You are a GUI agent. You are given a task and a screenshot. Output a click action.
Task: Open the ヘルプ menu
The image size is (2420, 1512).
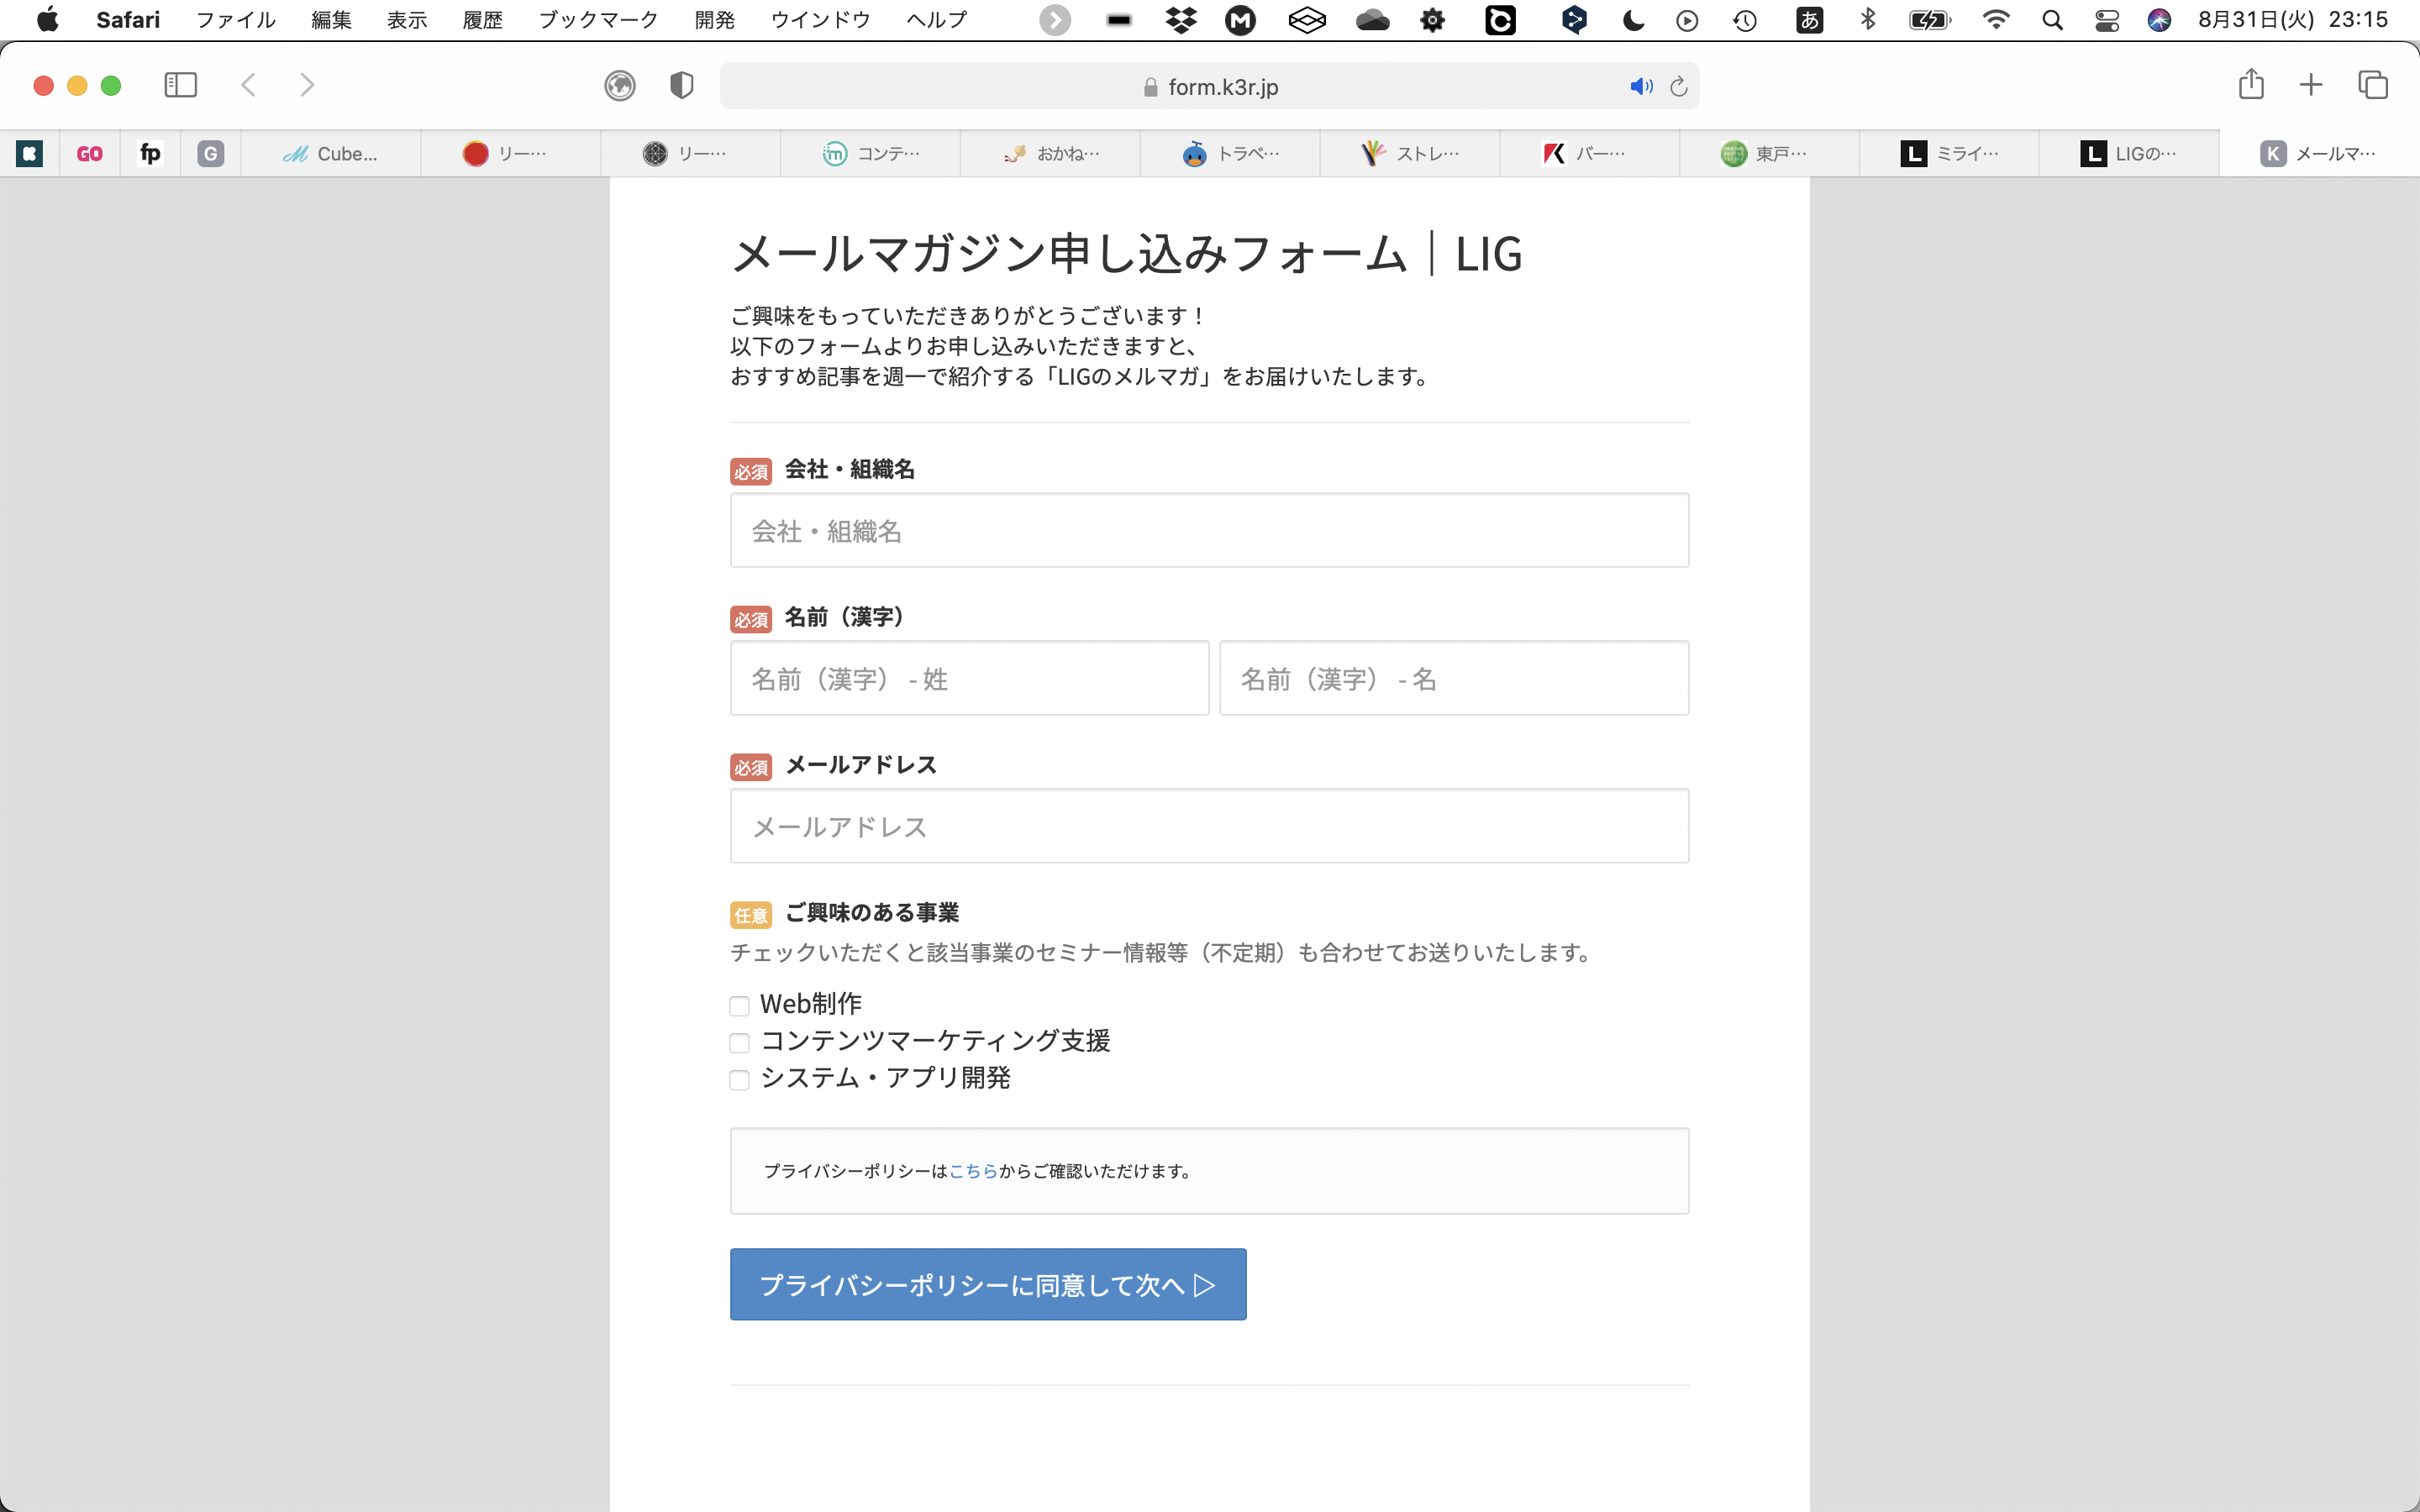tap(936, 20)
